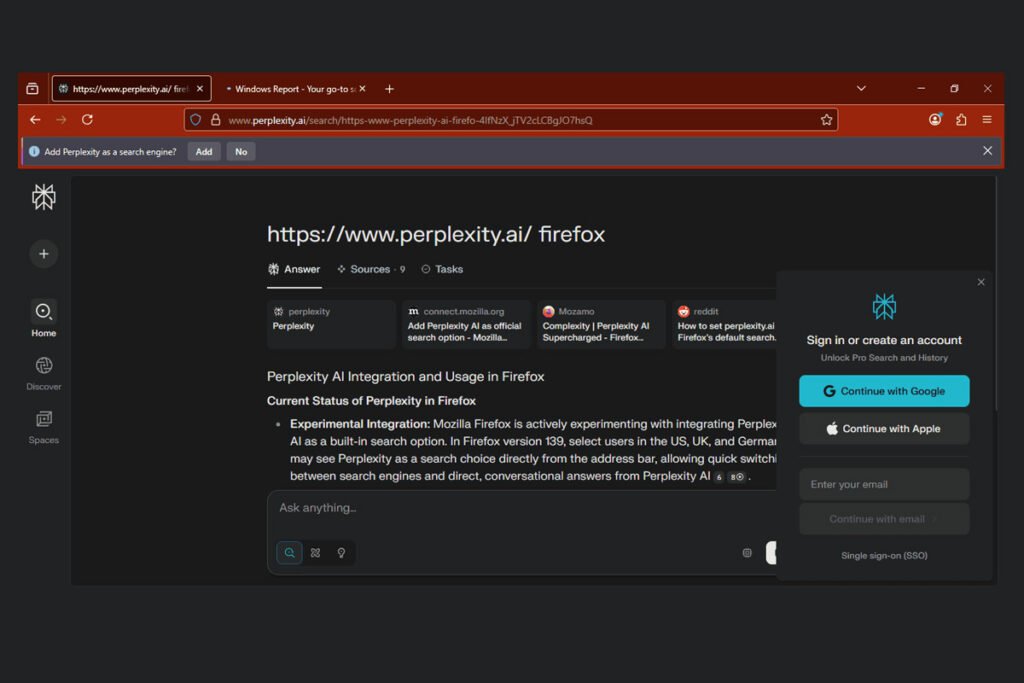Click the Ask anything input box
Viewport: 1024px width, 683px height.
[521, 508]
